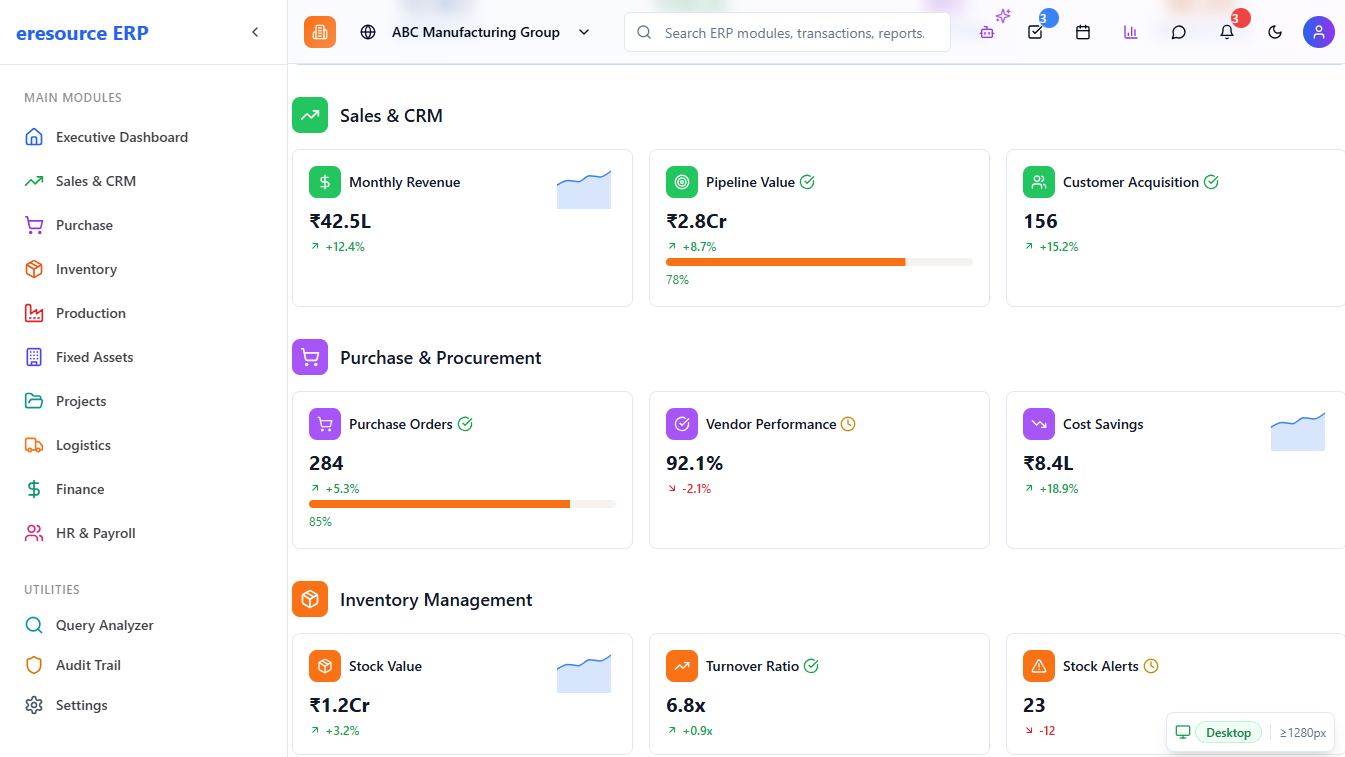Screen dimensions: 1345x757
Task: Click the ERP search input field
Action: 795,33
